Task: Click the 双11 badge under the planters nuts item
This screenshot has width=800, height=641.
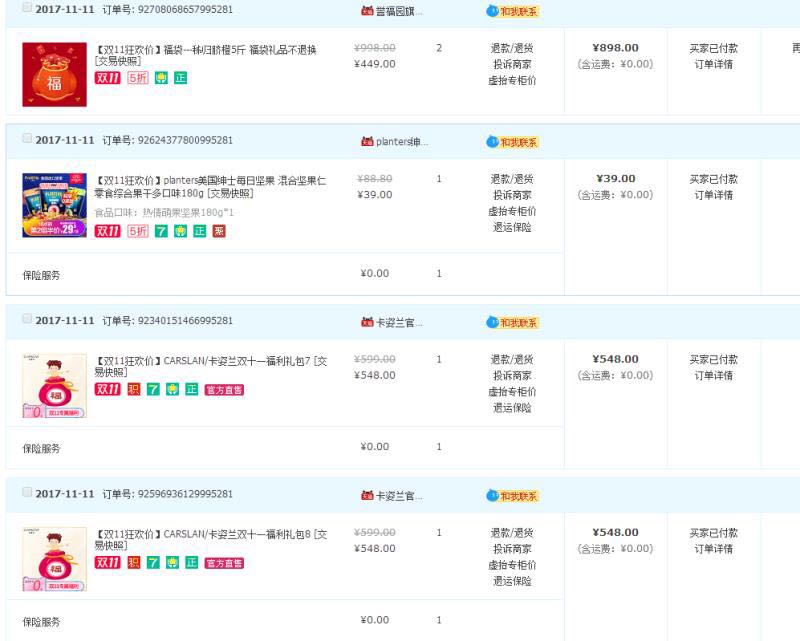Action: (107, 231)
